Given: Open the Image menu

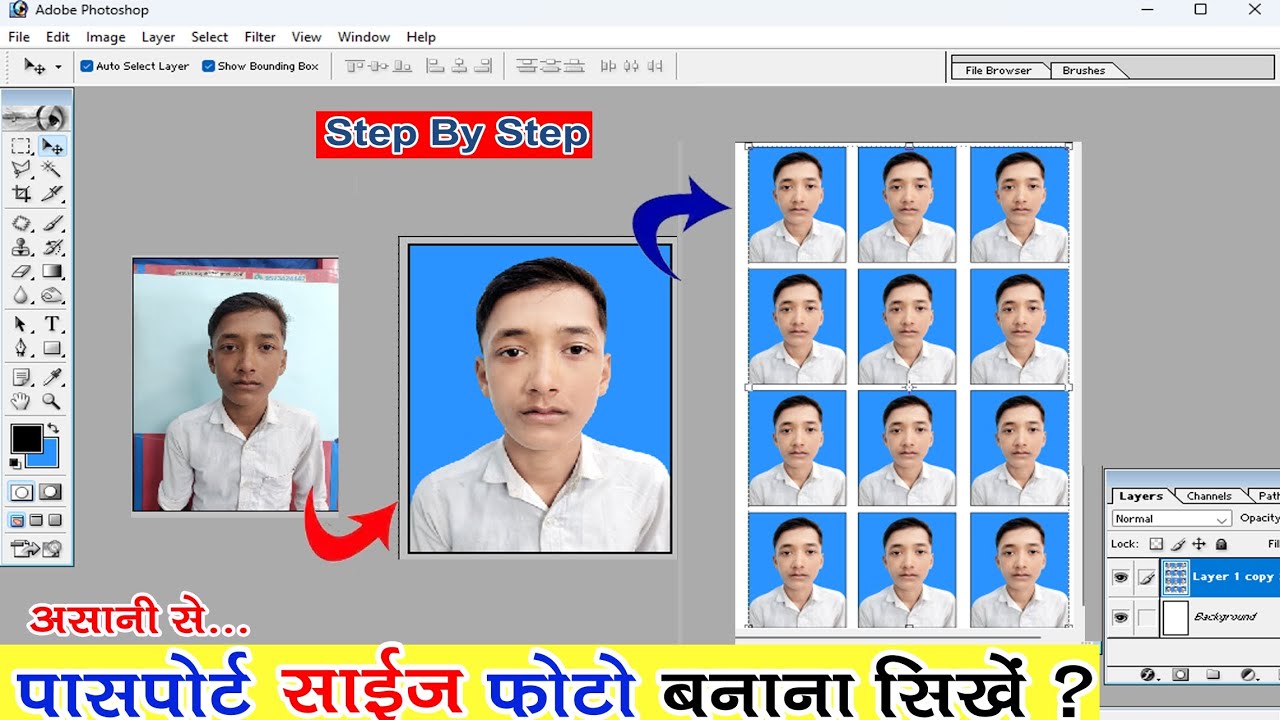Looking at the screenshot, I should [x=106, y=37].
